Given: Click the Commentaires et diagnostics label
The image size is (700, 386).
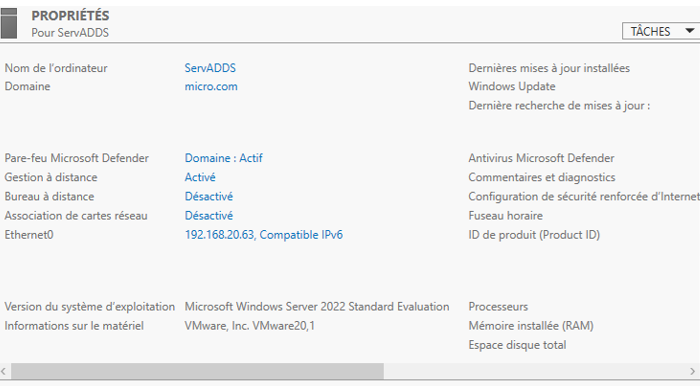Looking at the screenshot, I should [542, 177].
